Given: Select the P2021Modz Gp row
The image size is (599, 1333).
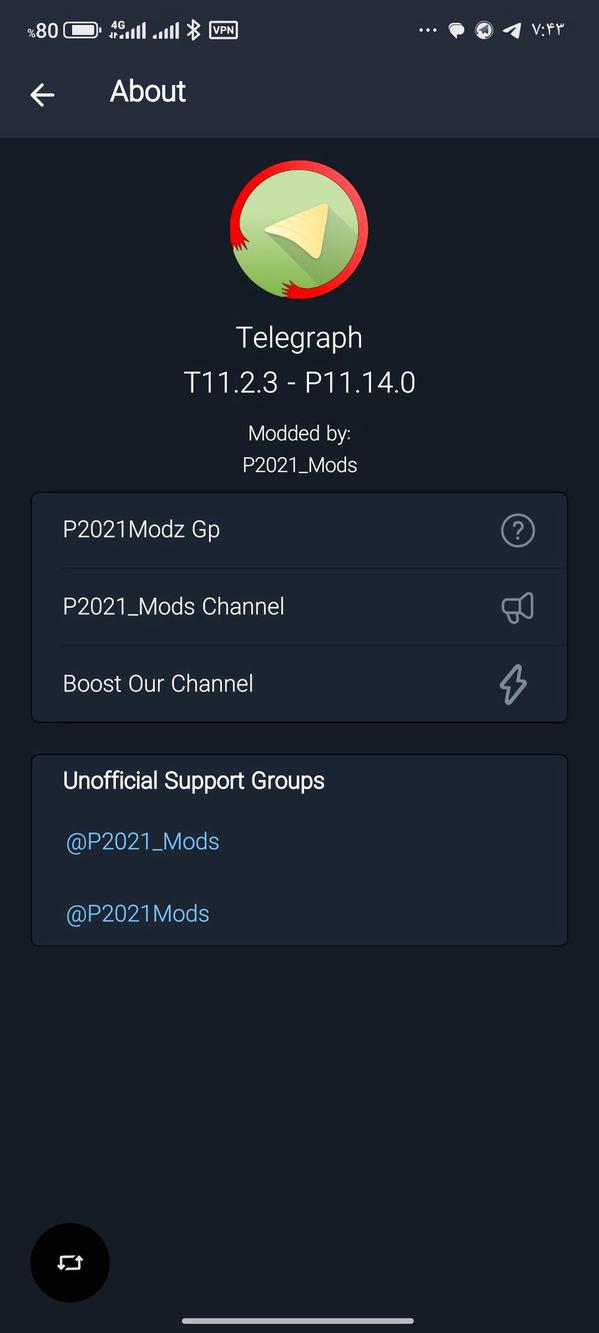Looking at the screenshot, I should click(x=250, y=530).
